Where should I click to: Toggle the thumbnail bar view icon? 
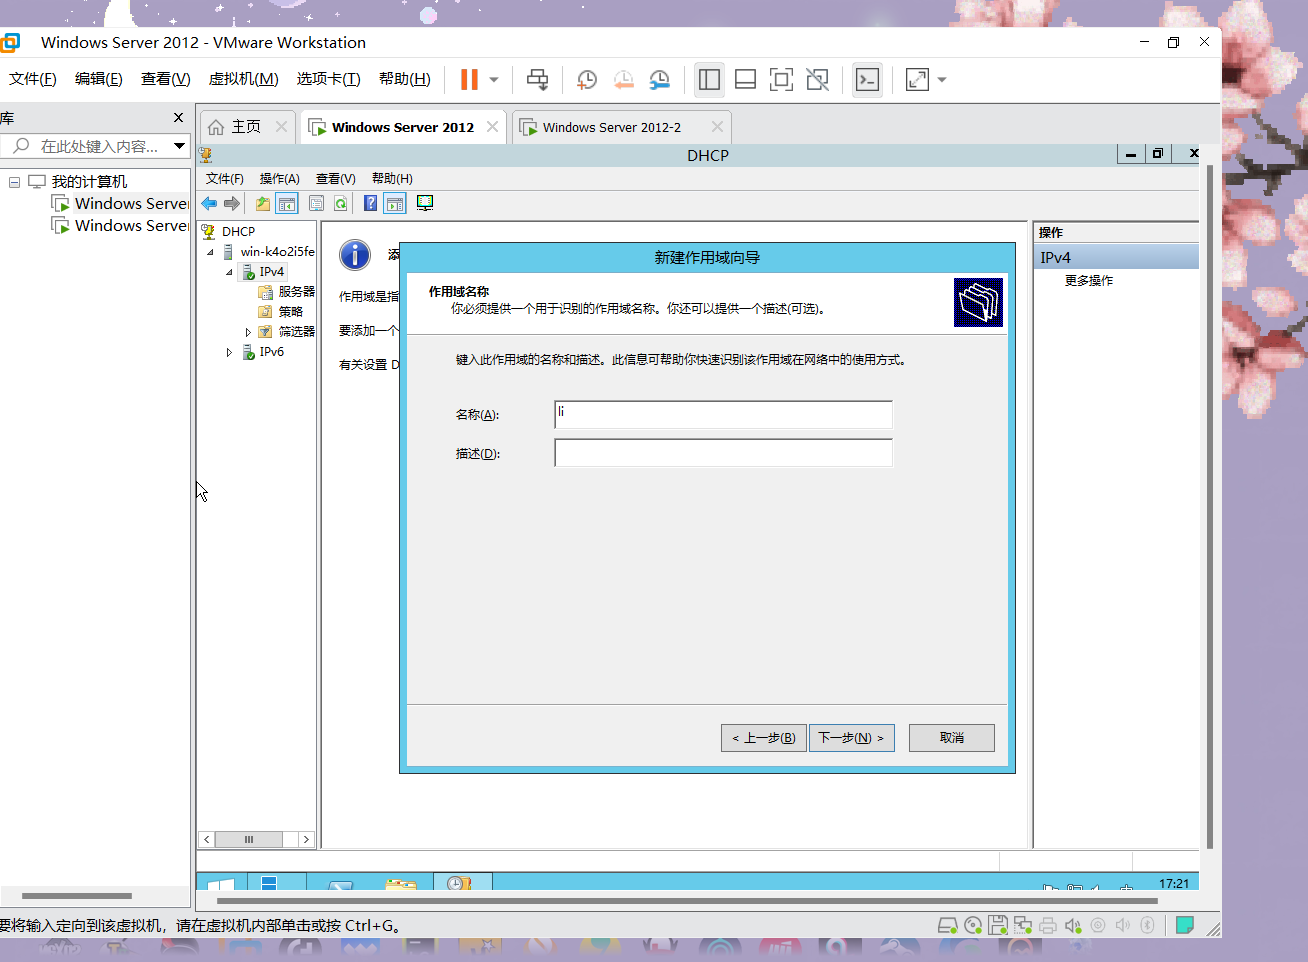click(745, 80)
